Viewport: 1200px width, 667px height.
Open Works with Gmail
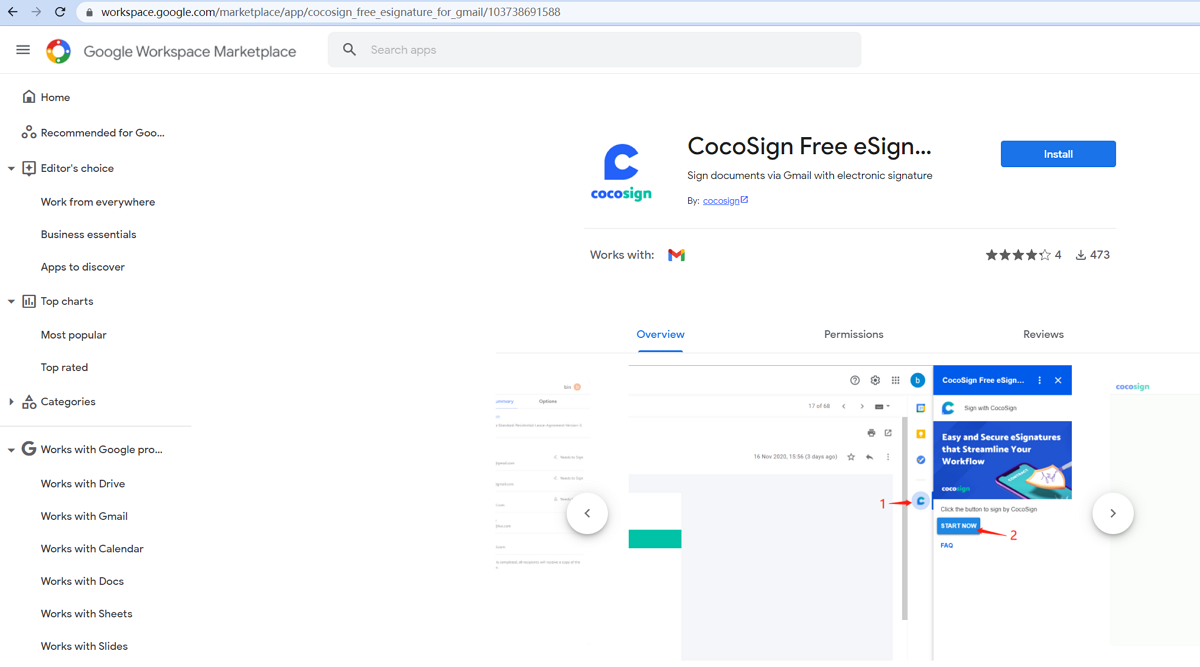tap(84, 516)
